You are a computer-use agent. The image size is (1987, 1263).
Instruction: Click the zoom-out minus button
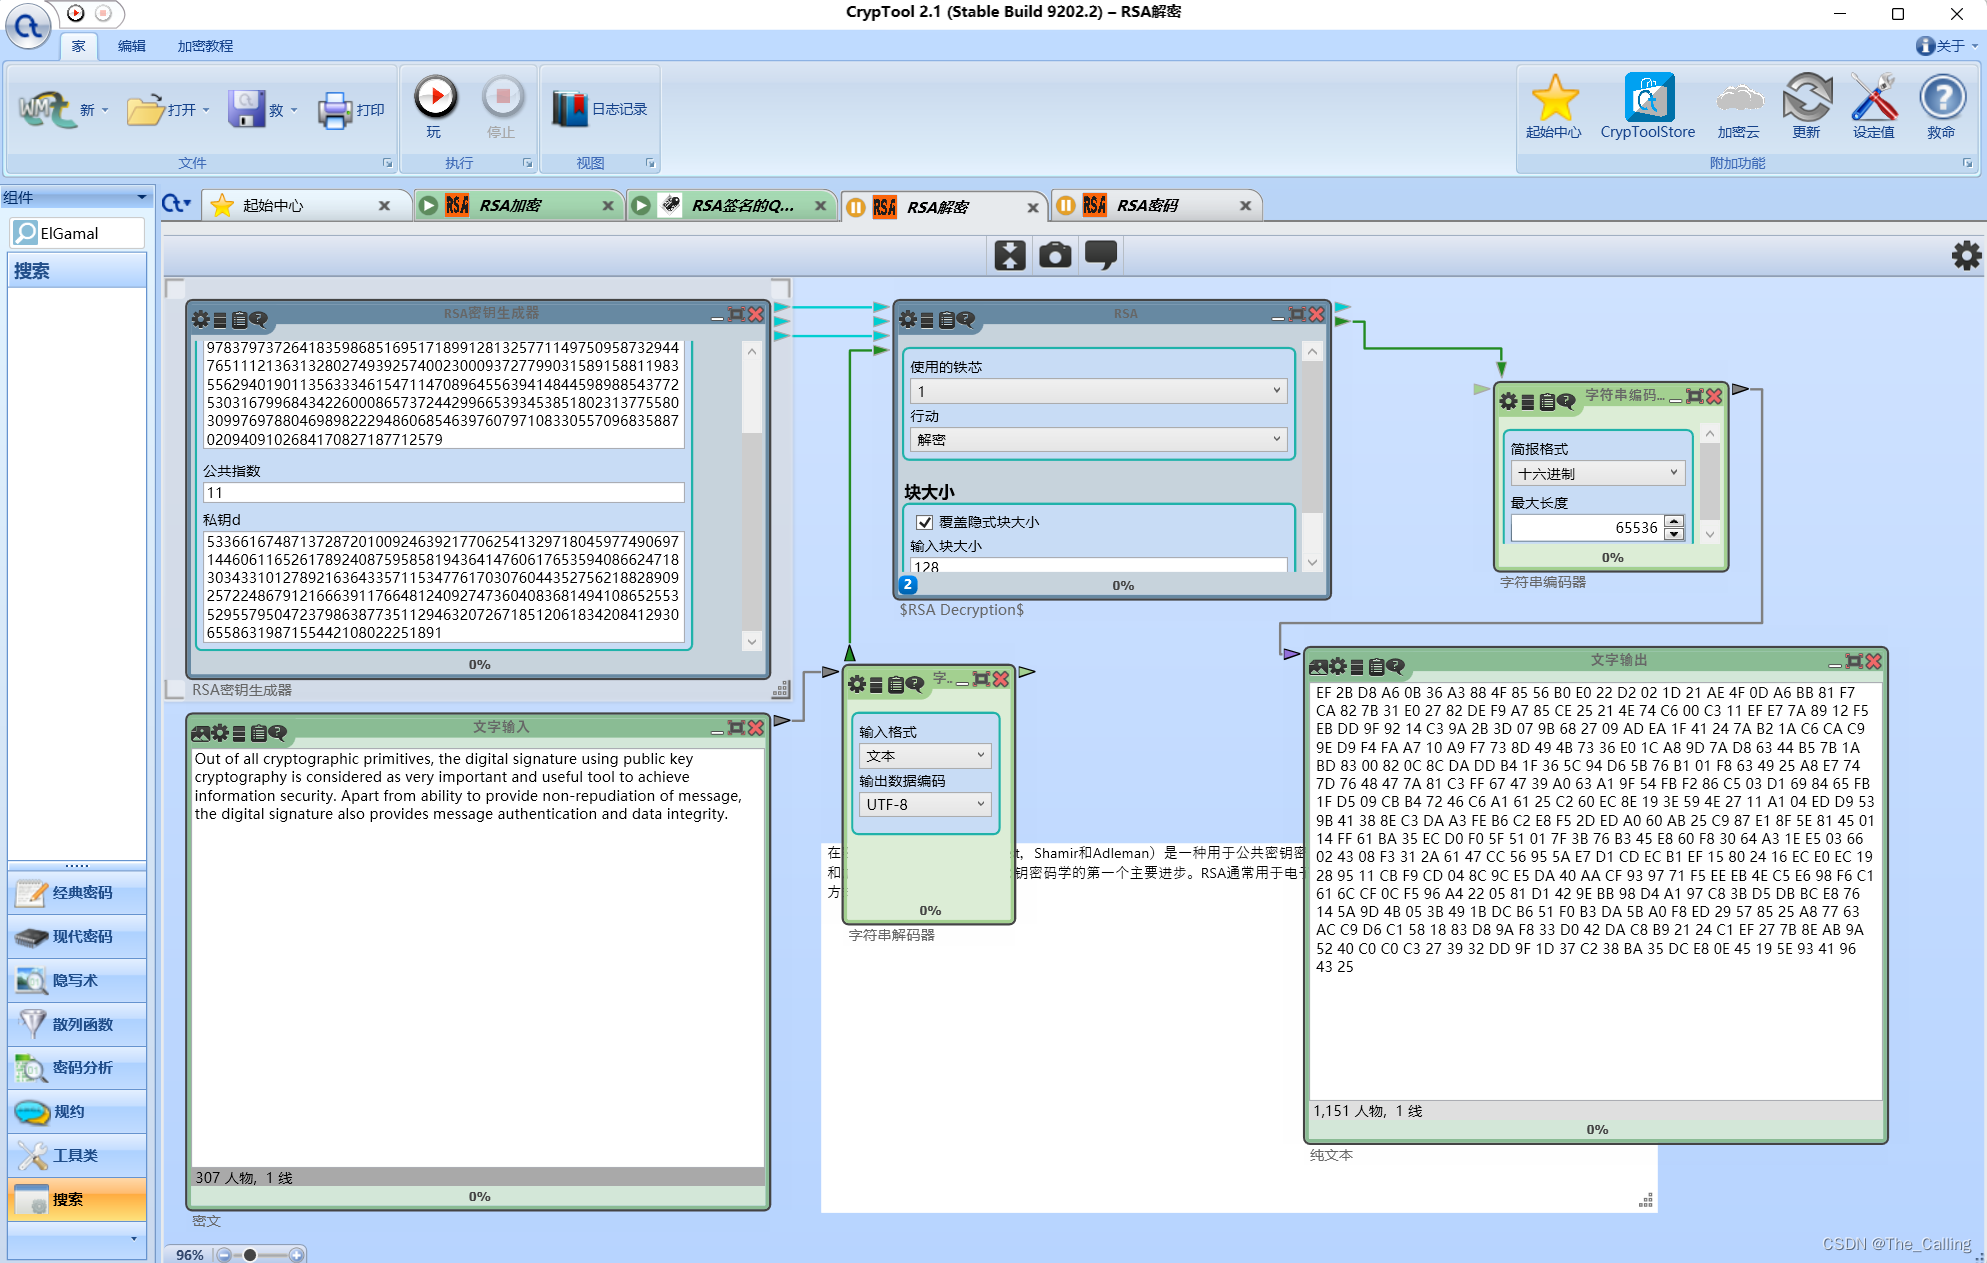(224, 1254)
